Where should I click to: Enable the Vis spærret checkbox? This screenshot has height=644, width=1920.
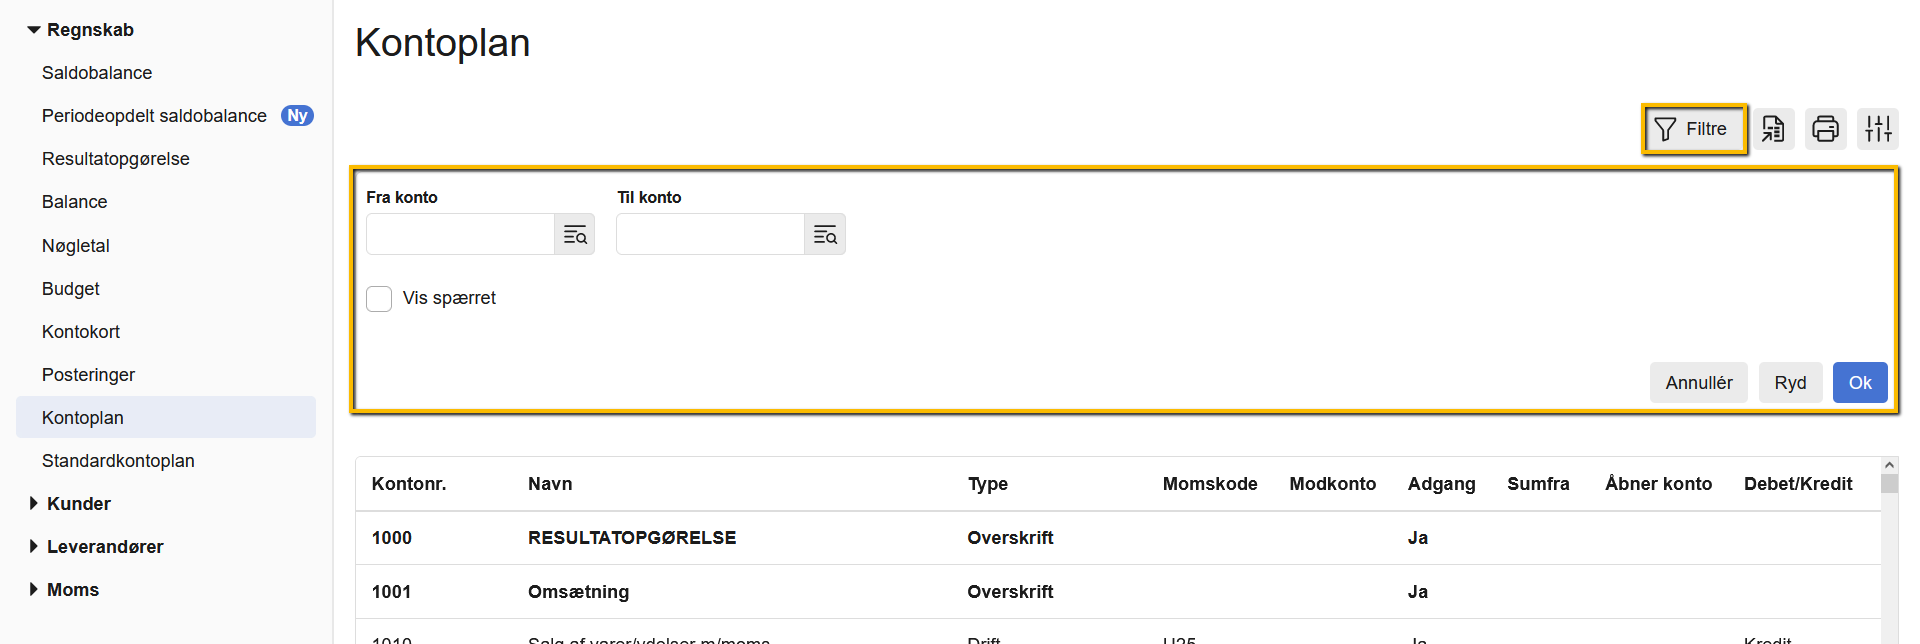coord(379,299)
